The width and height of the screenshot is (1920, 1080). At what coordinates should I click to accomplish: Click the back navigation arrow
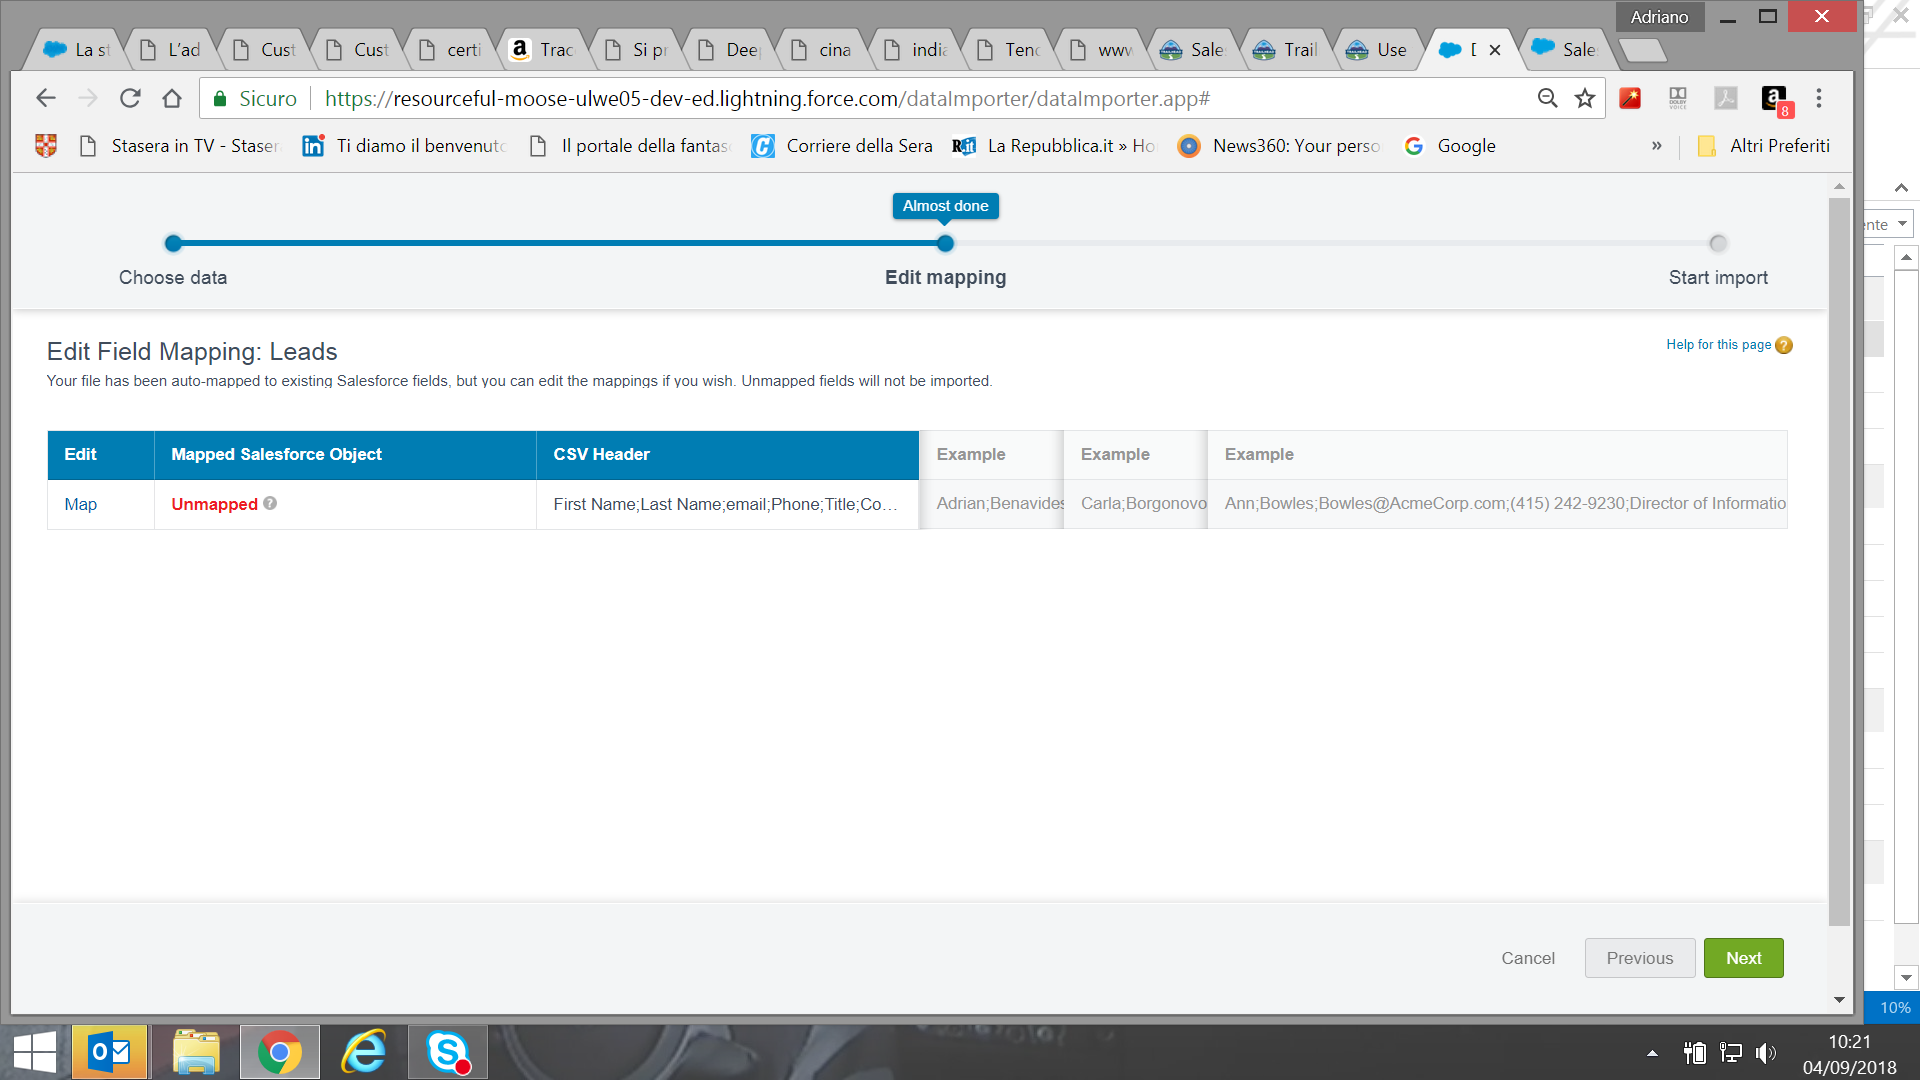[46, 98]
